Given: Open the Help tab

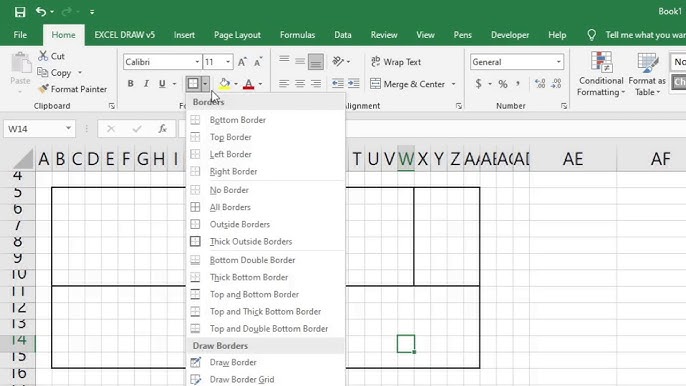Looking at the screenshot, I should (x=557, y=35).
